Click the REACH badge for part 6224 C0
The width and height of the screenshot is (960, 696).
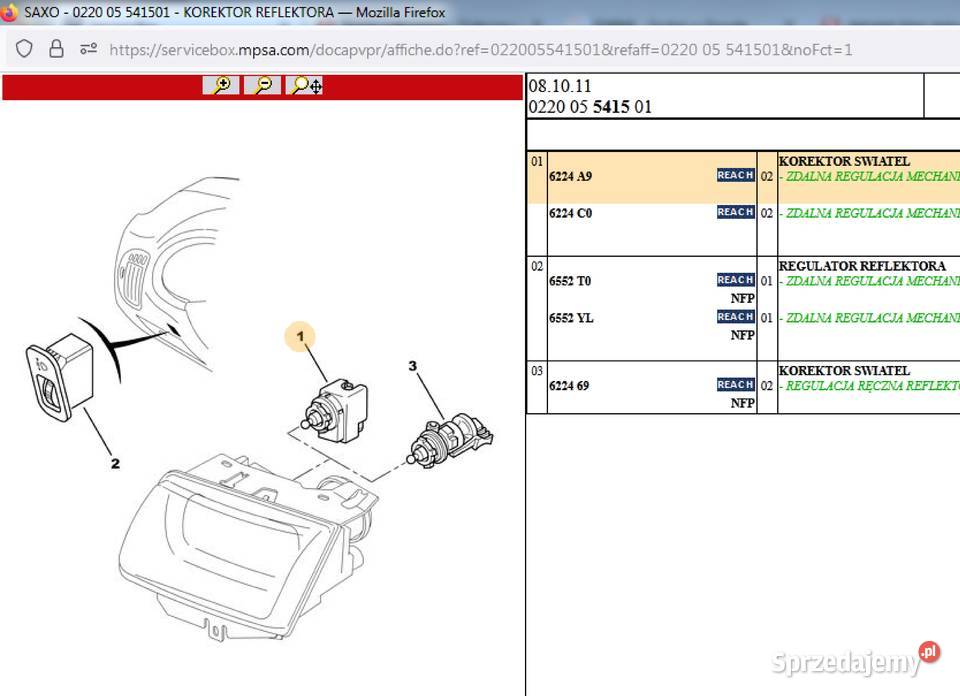735,212
